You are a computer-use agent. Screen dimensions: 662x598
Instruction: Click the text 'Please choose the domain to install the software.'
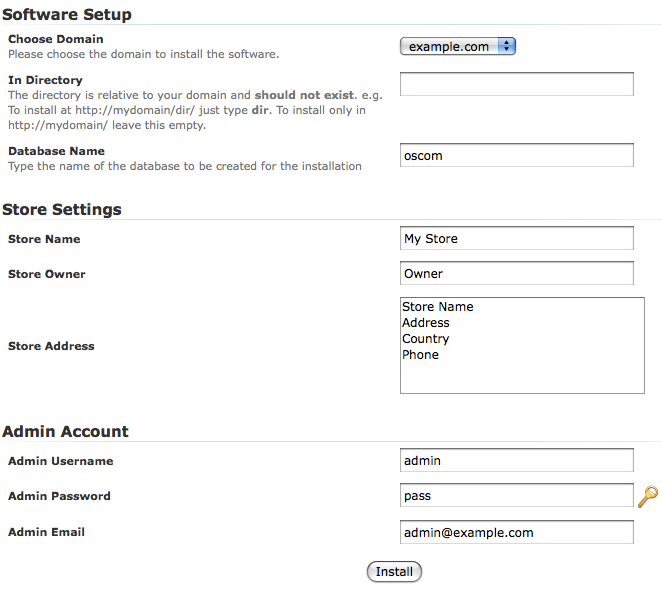tap(144, 54)
